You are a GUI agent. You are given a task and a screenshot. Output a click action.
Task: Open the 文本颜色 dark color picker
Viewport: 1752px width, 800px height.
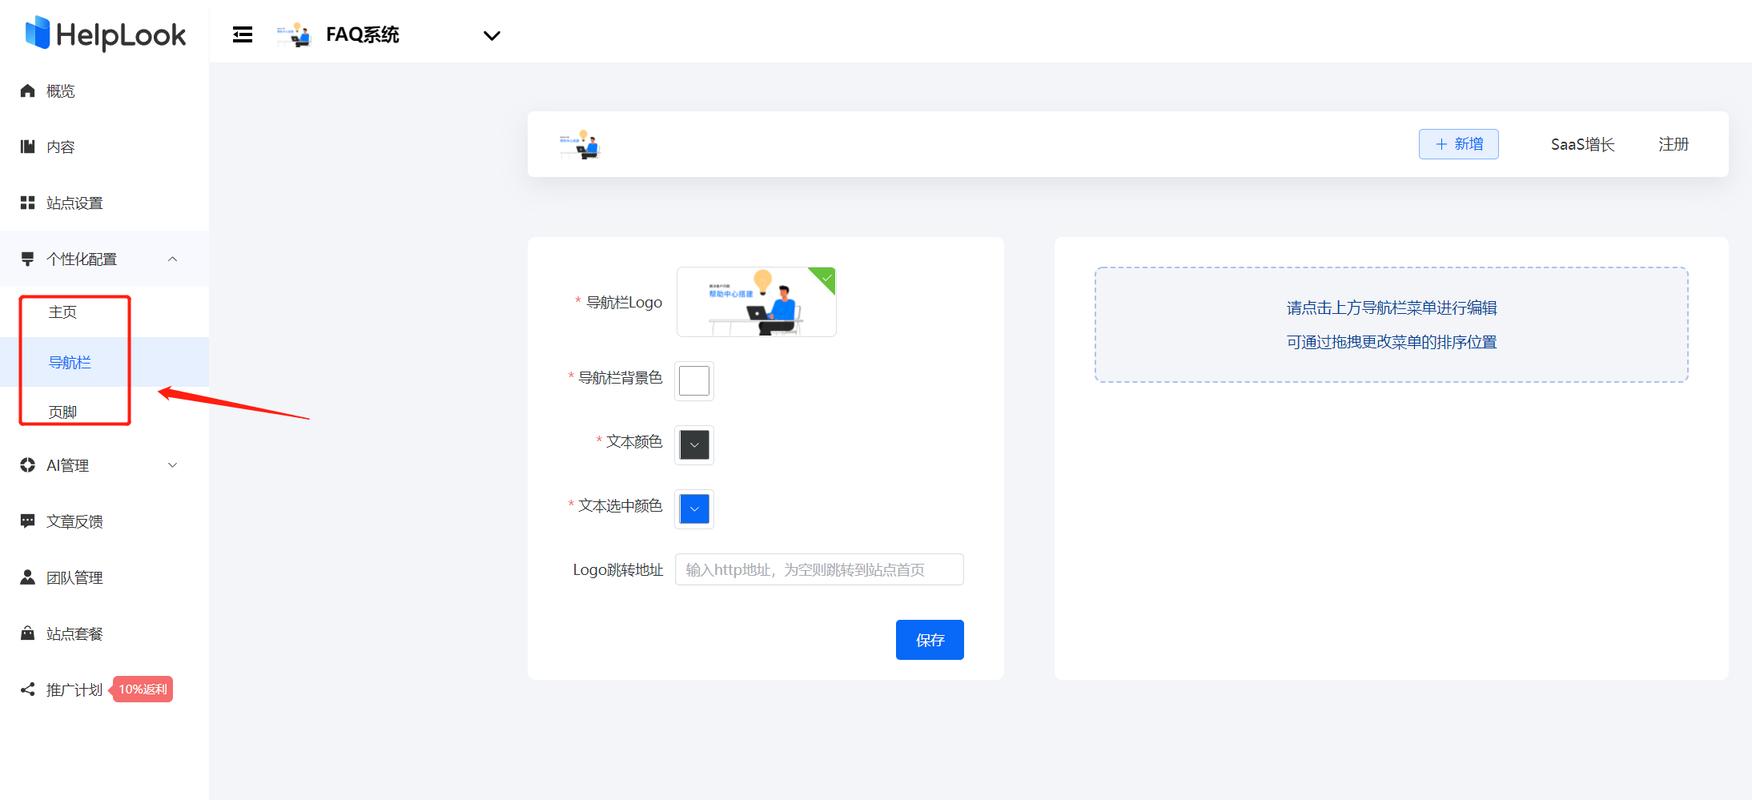(694, 445)
